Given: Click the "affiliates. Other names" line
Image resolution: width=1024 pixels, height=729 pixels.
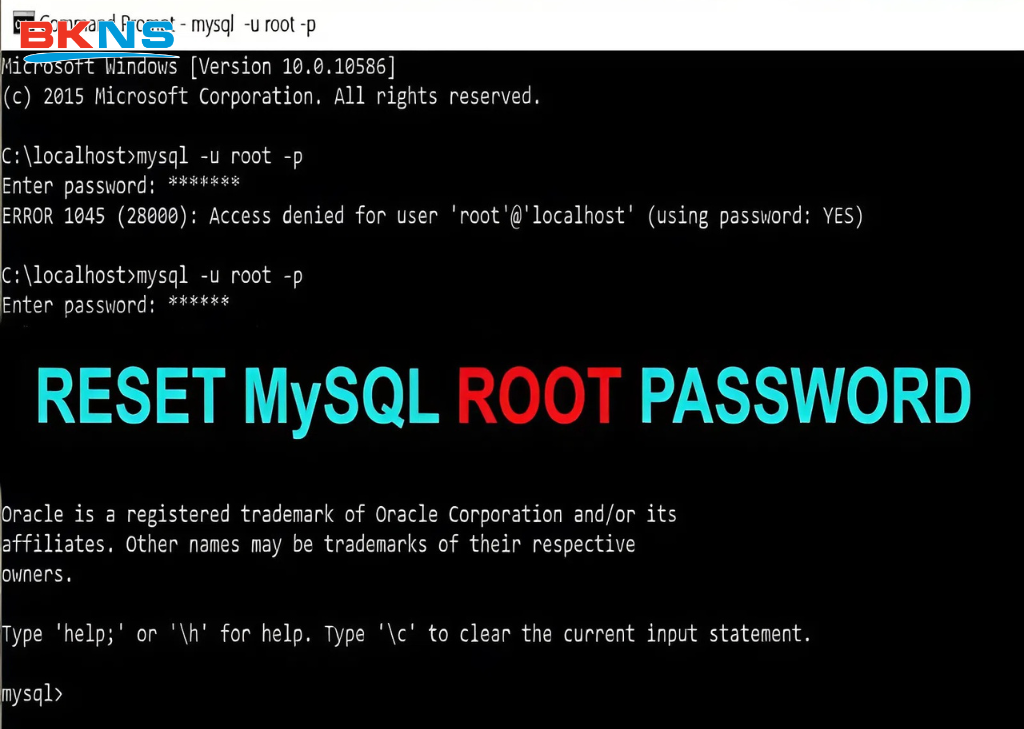Looking at the screenshot, I should (318, 545).
